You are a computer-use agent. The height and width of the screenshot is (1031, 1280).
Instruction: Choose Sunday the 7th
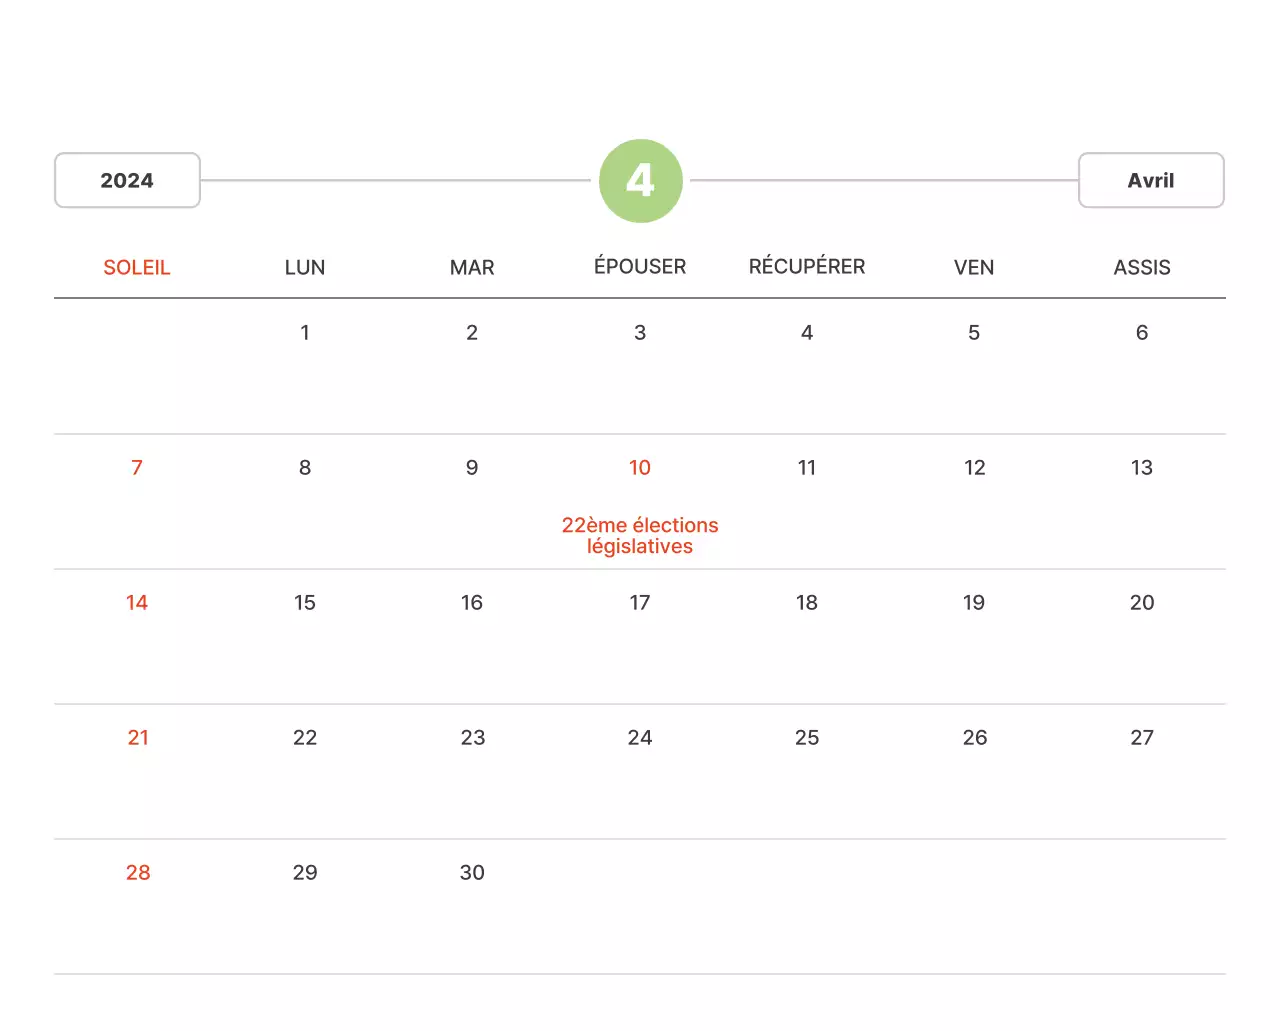(137, 467)
